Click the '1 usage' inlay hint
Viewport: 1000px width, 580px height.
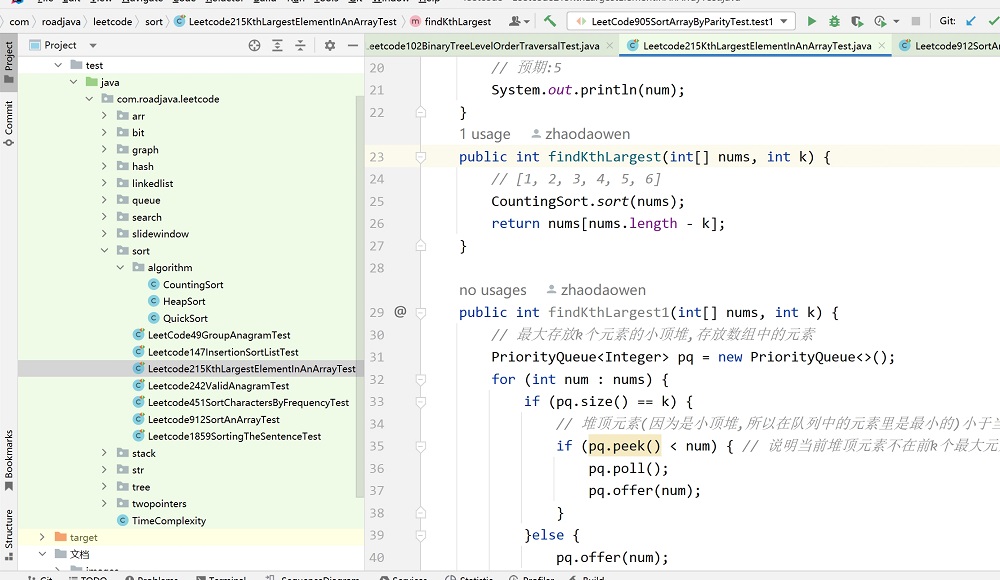tap(485, 134)
